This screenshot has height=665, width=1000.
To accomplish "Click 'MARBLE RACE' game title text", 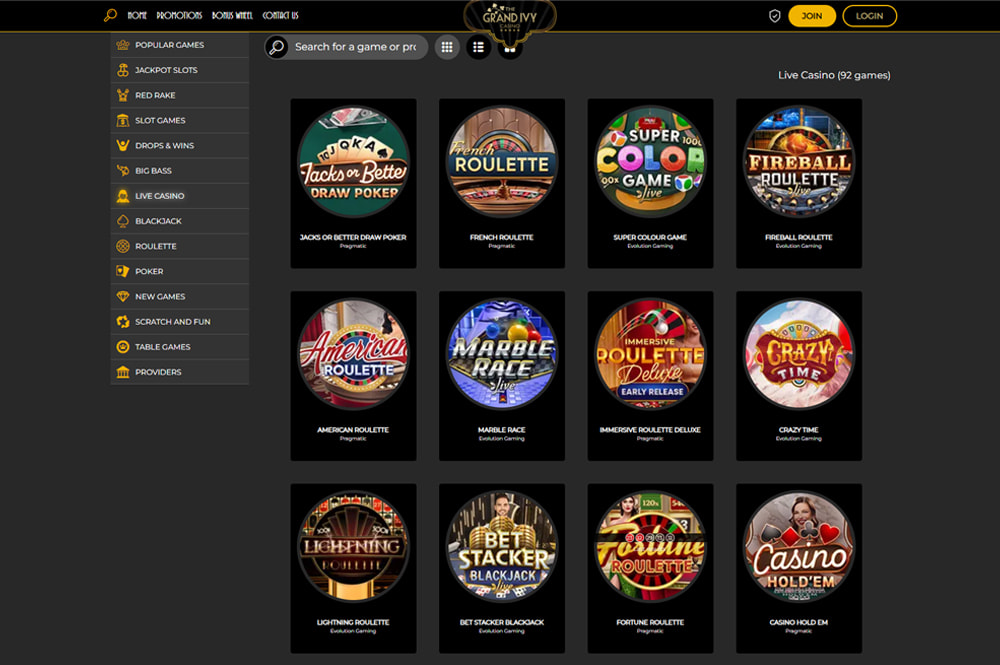I will tap(502, 430).
